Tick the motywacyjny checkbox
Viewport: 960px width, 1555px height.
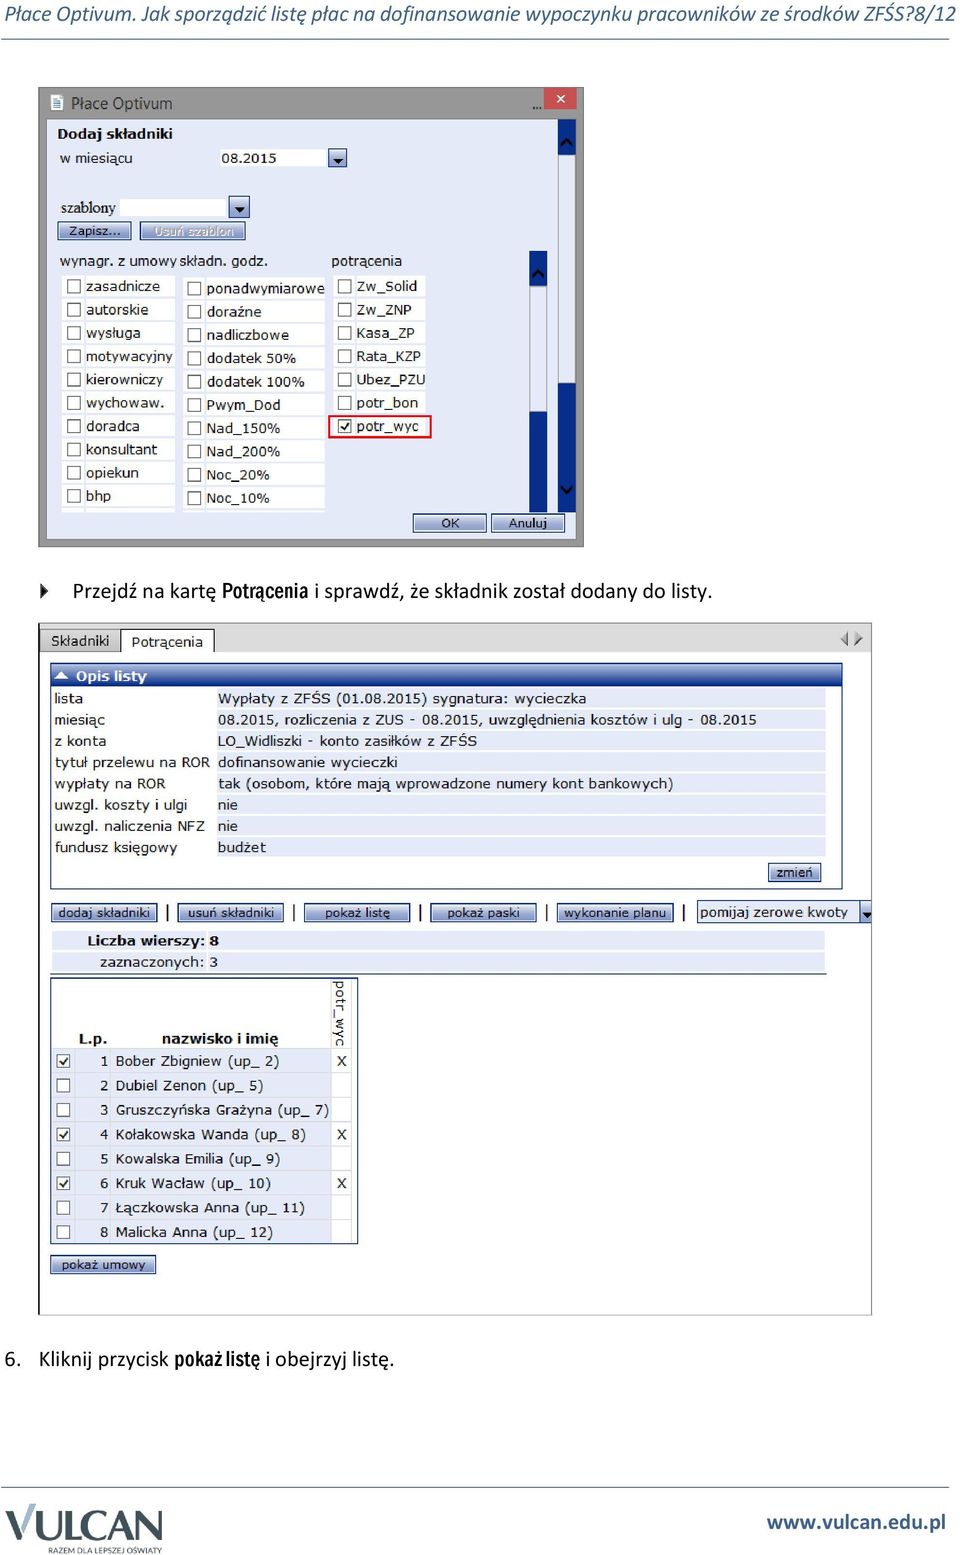[74, 356]
